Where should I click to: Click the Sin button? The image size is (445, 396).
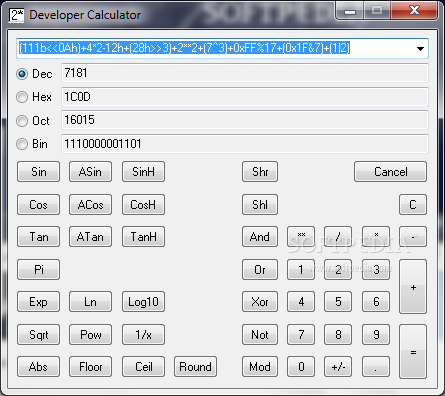(x=39, y=172)
